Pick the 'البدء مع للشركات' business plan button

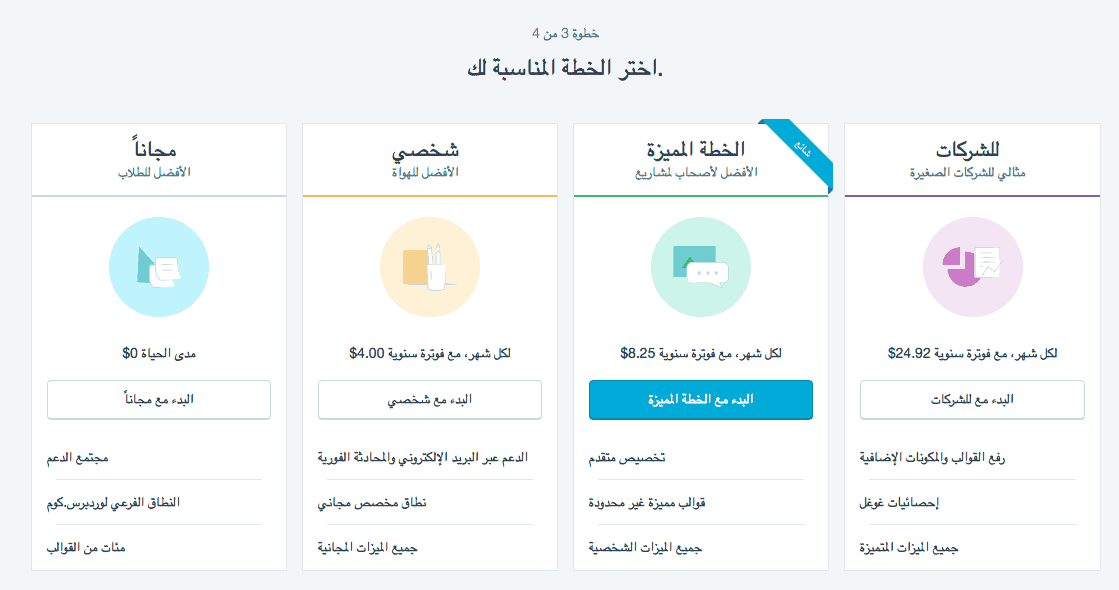pyautogui.click(x=972, y=400)
